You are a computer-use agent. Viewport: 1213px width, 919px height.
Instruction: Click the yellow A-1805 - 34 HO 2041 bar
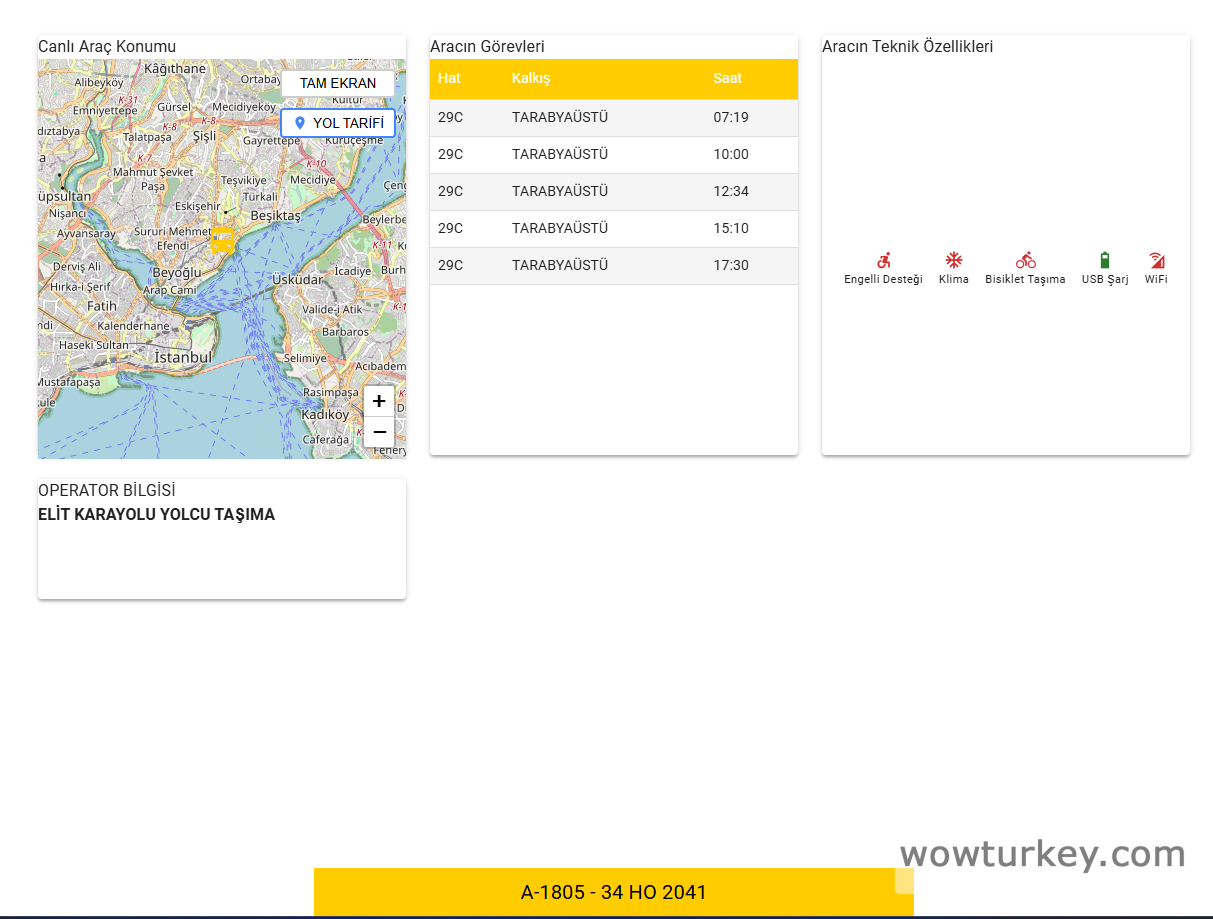tap(613, 892)
